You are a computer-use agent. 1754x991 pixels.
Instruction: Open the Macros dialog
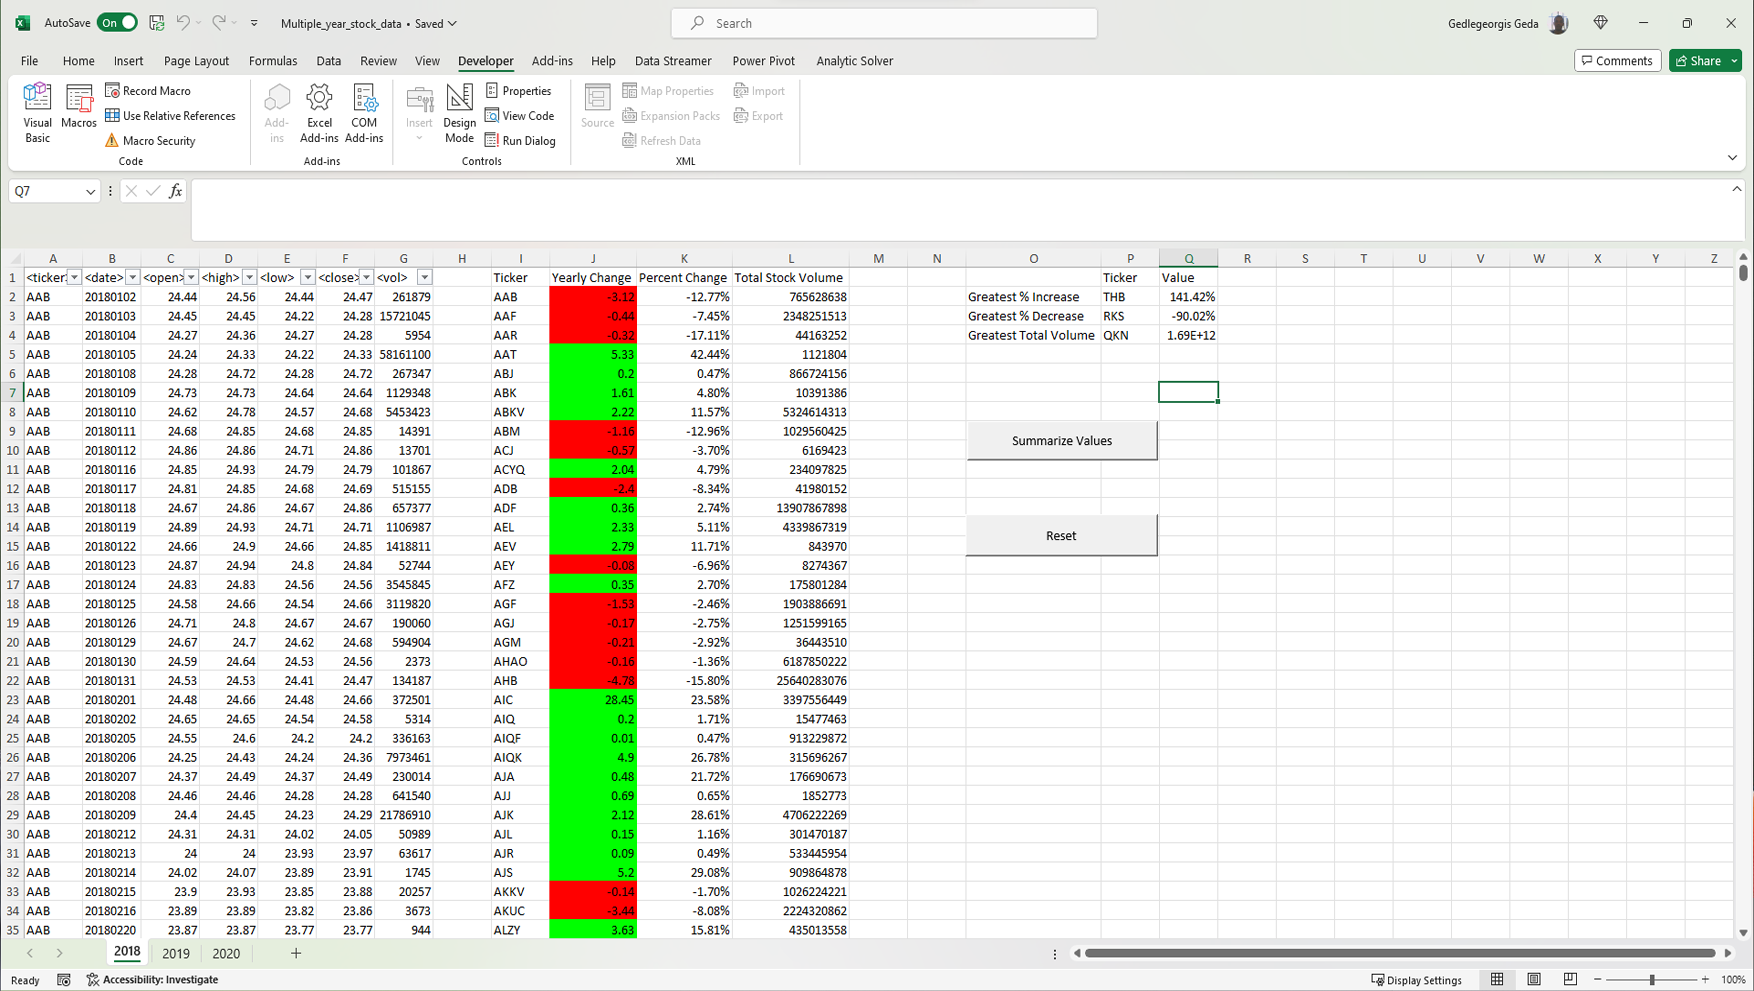coord(78,107)
